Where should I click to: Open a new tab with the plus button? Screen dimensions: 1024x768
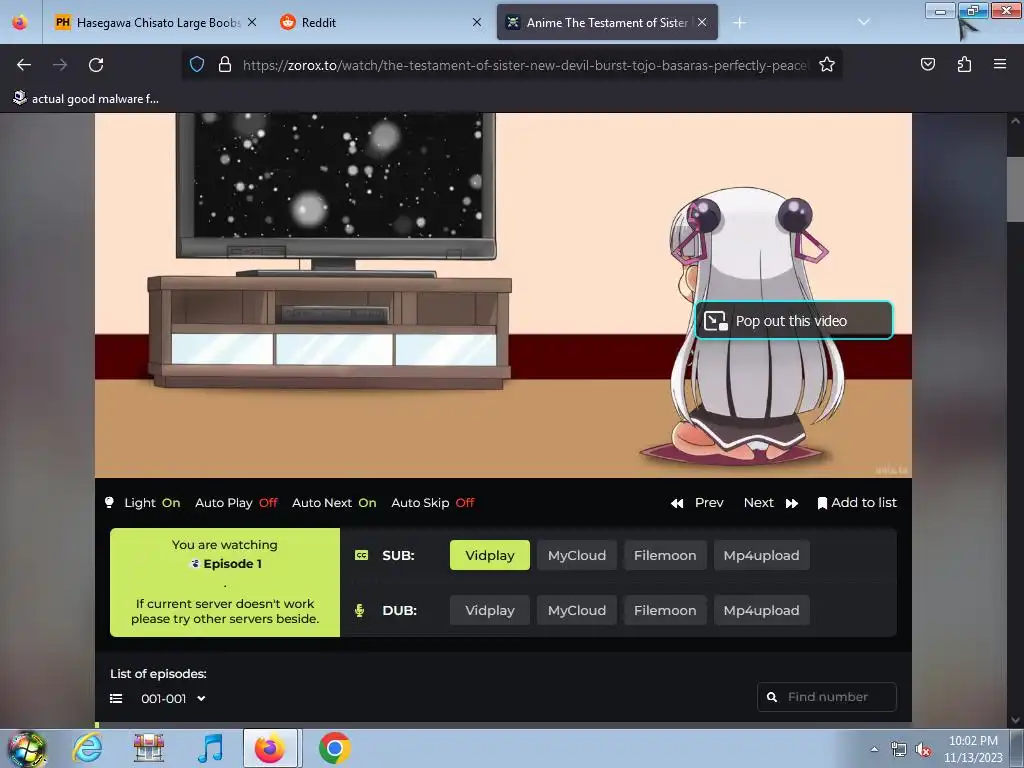(x=739, y=23)
